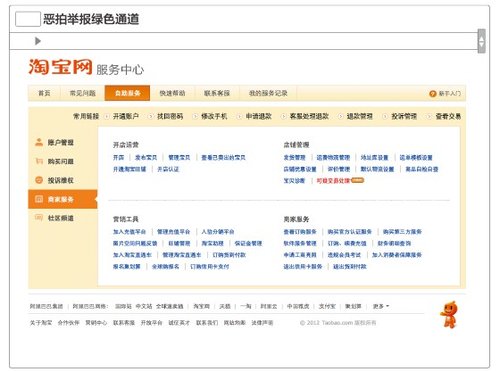The height and width of the screenshot is (372, 500).
Task: Open the 联系客服 tab
Action: 217,93
